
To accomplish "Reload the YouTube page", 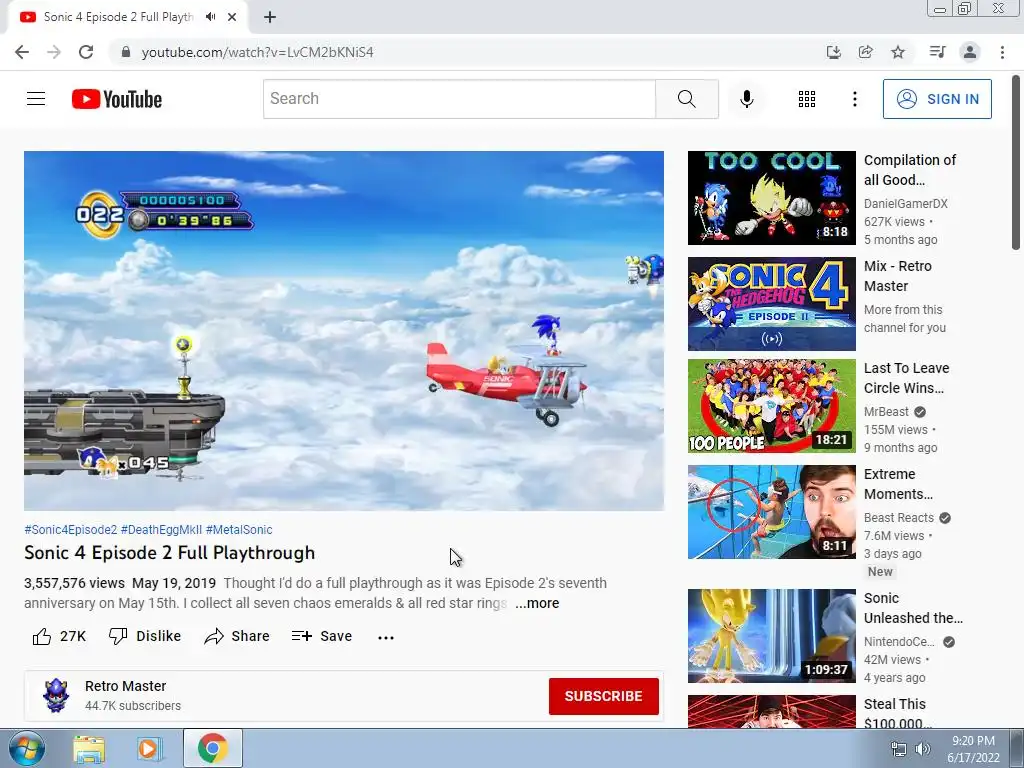I will 86,52.
